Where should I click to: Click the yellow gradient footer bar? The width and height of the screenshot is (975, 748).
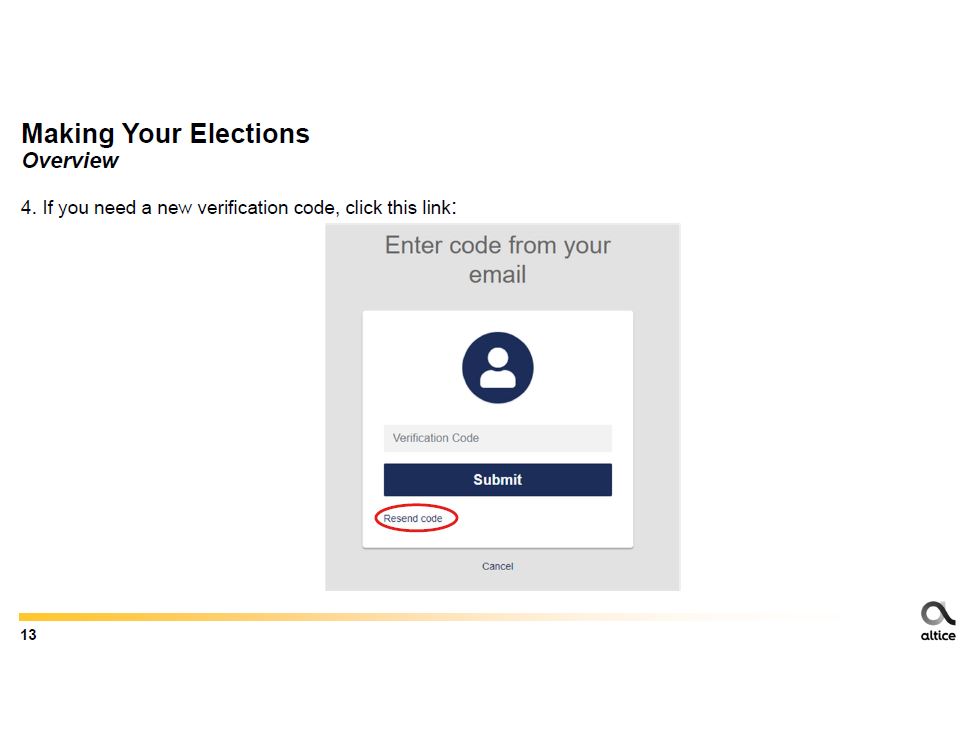coord(300,617)
